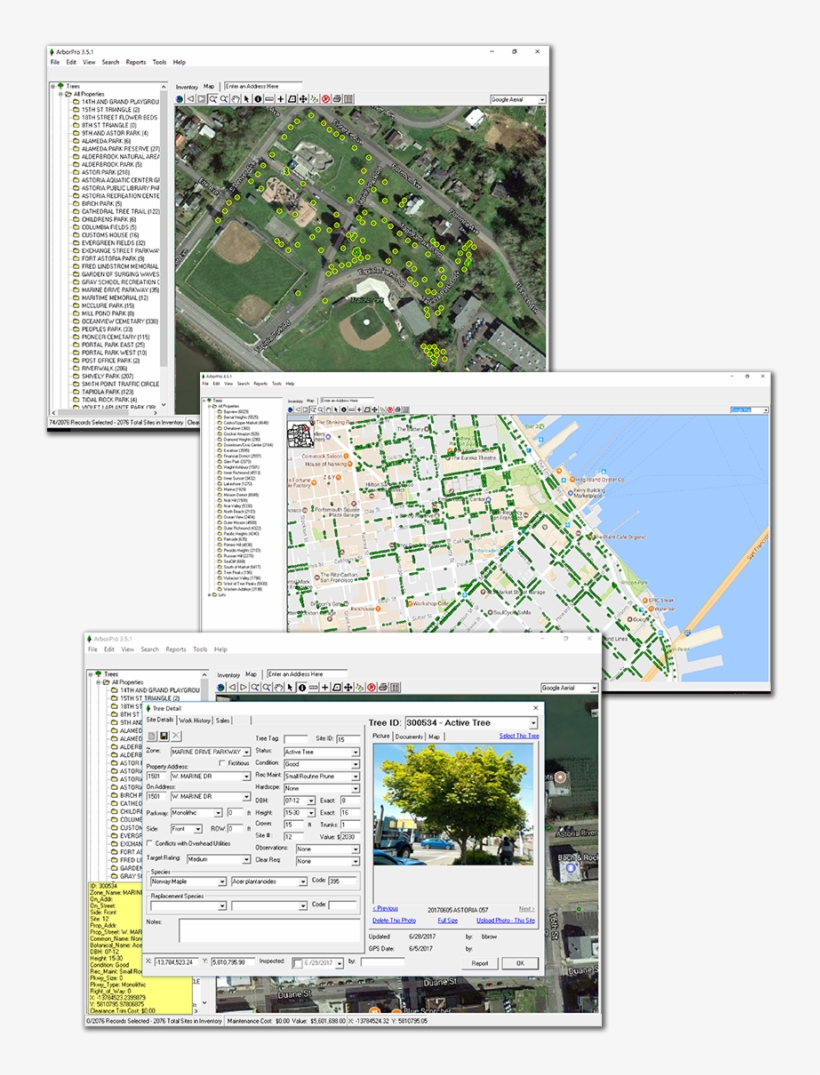This screenshot has height=1075, width=820.
Task: Check Conflicts with Overhead Utilities
Action: pos(149,842)
